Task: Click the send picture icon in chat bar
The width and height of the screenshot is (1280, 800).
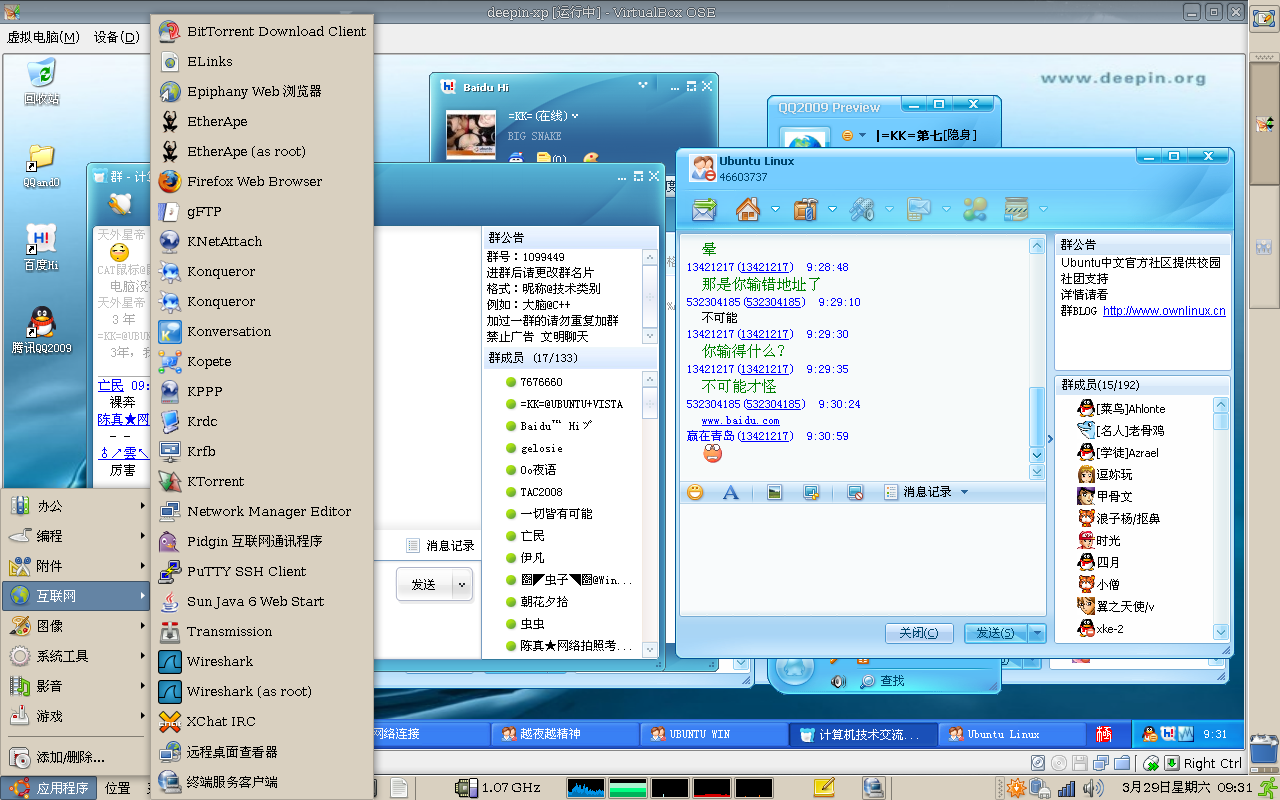Action: point(774,492)
